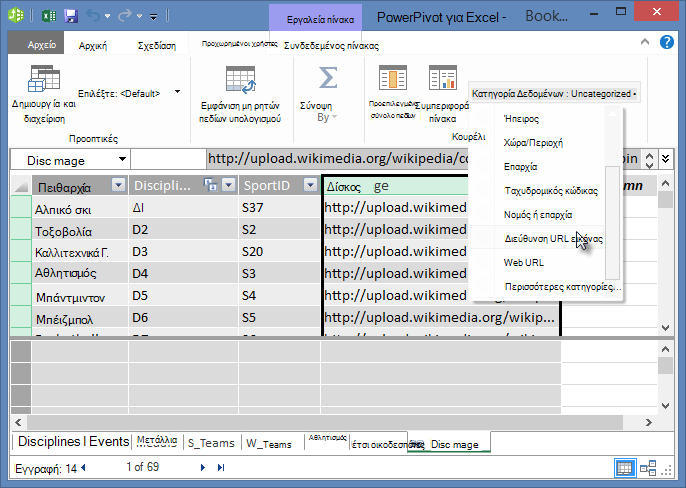Select the Δίσκος ge column header
Viewport: 686px width, 488px height.
tap(396, 186)
